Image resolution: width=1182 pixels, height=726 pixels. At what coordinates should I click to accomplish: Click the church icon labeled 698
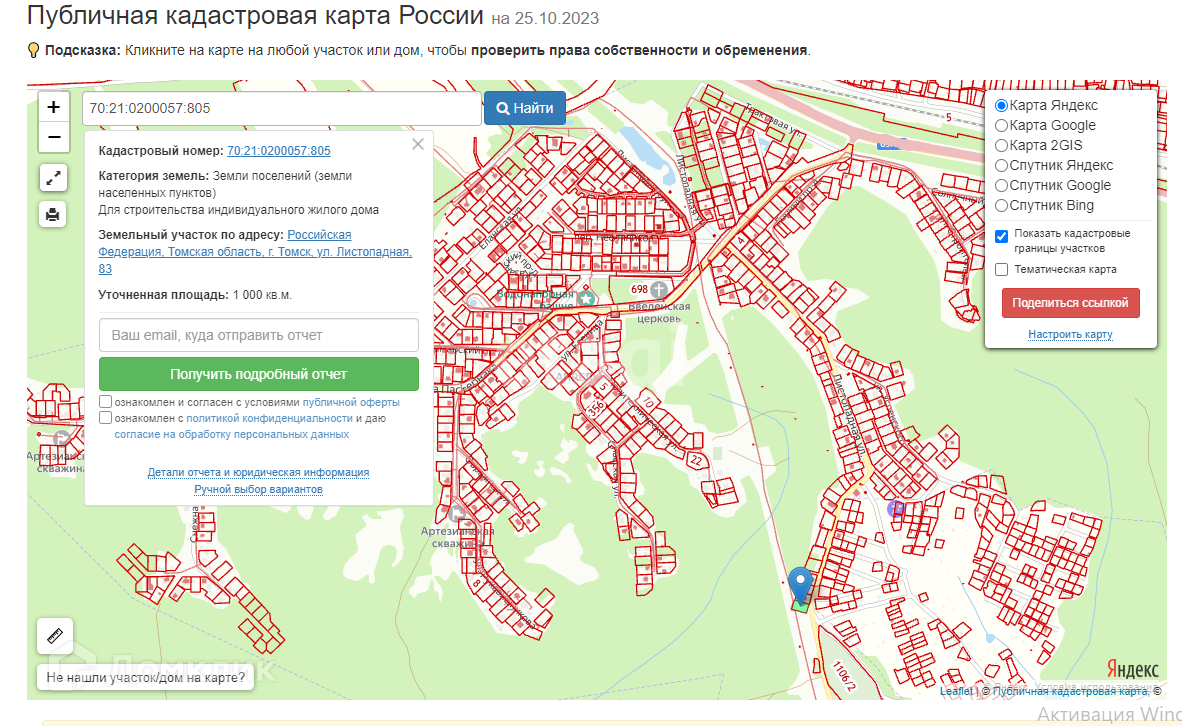tap(659, 289)
